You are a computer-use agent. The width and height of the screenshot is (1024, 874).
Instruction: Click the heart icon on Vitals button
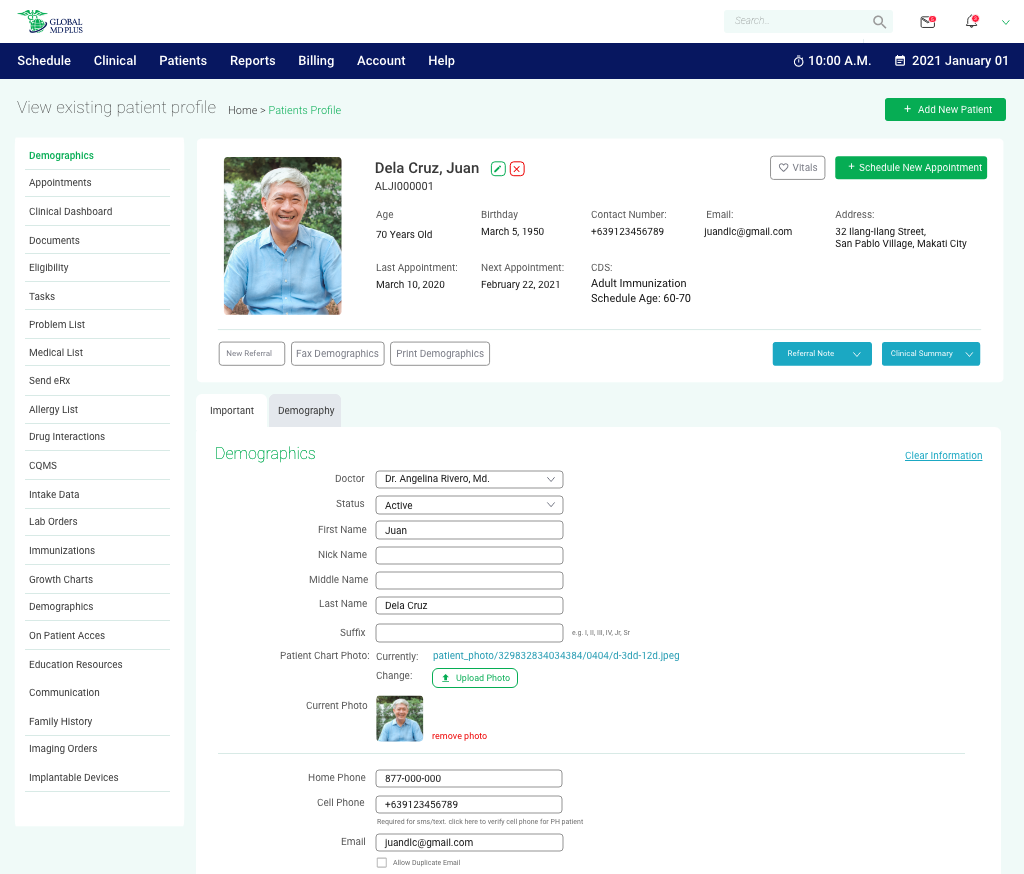pyautogui.click(x=783, y=167)
